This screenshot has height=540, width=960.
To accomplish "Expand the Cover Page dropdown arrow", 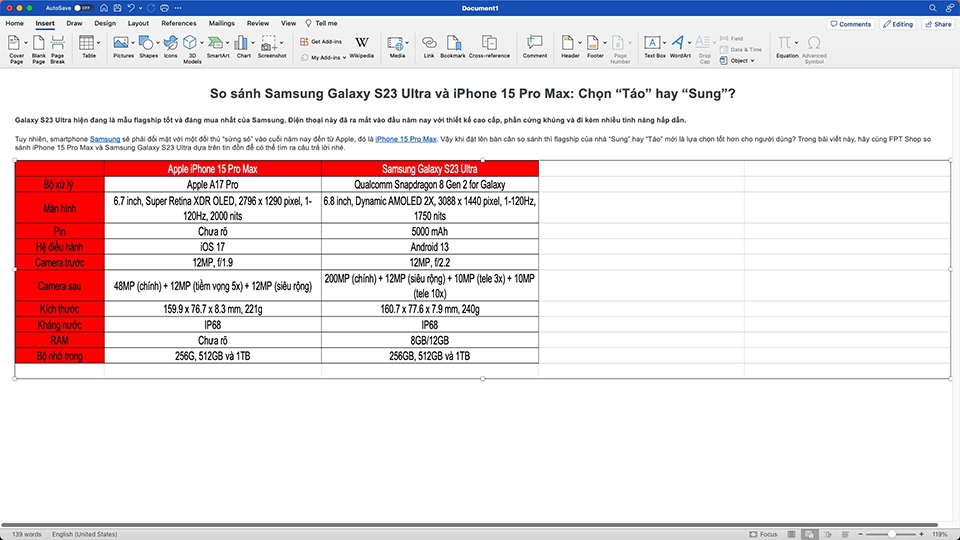I will pyautogui.click(x=26, y=43).
